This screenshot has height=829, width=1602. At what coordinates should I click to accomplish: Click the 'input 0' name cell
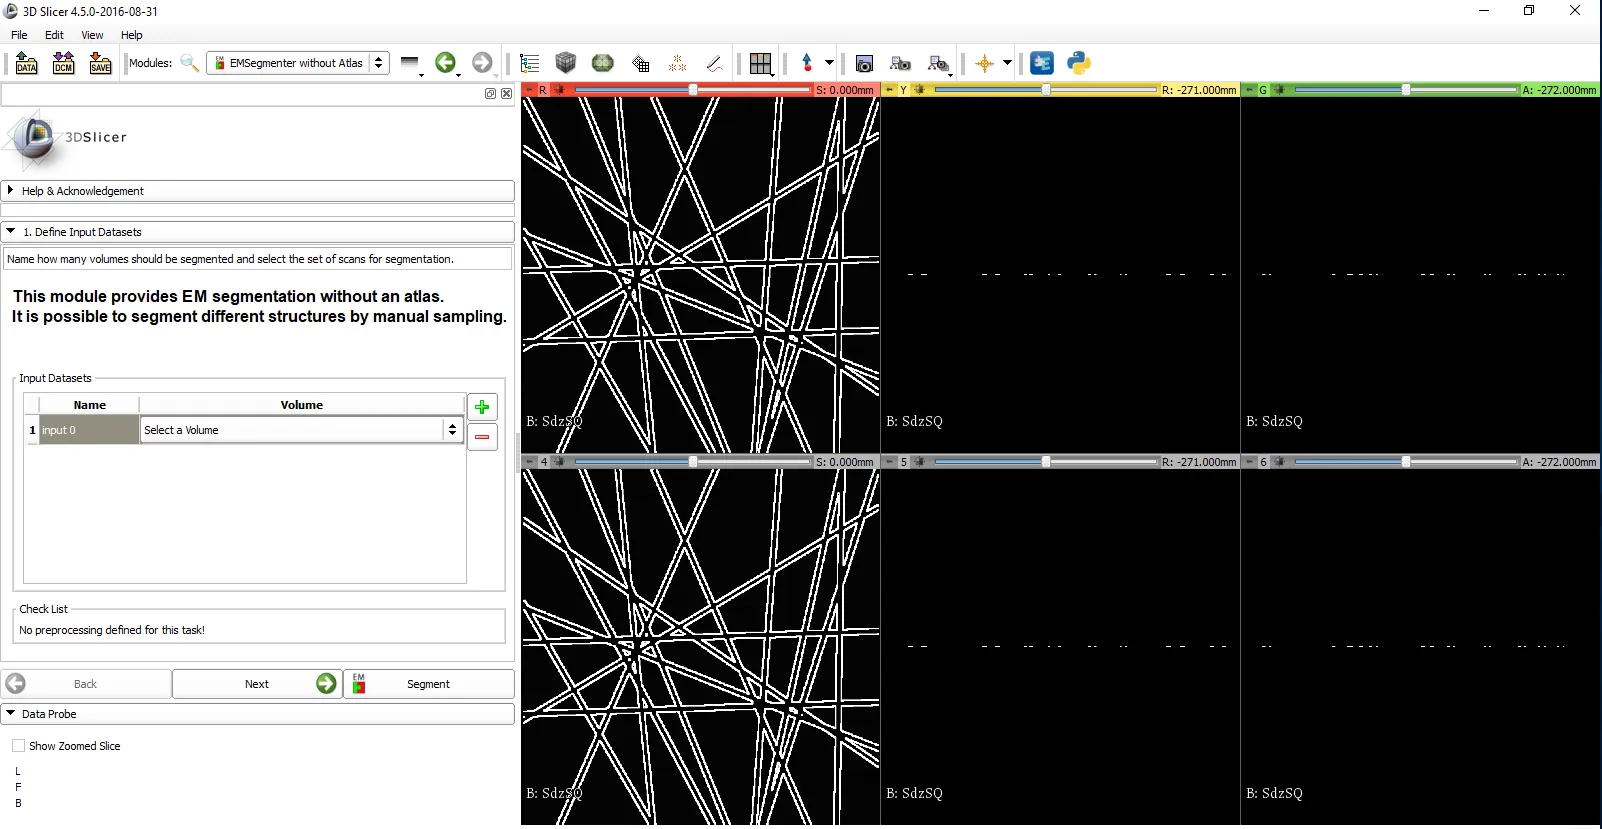pyautogui.click(x=89, y=430)
